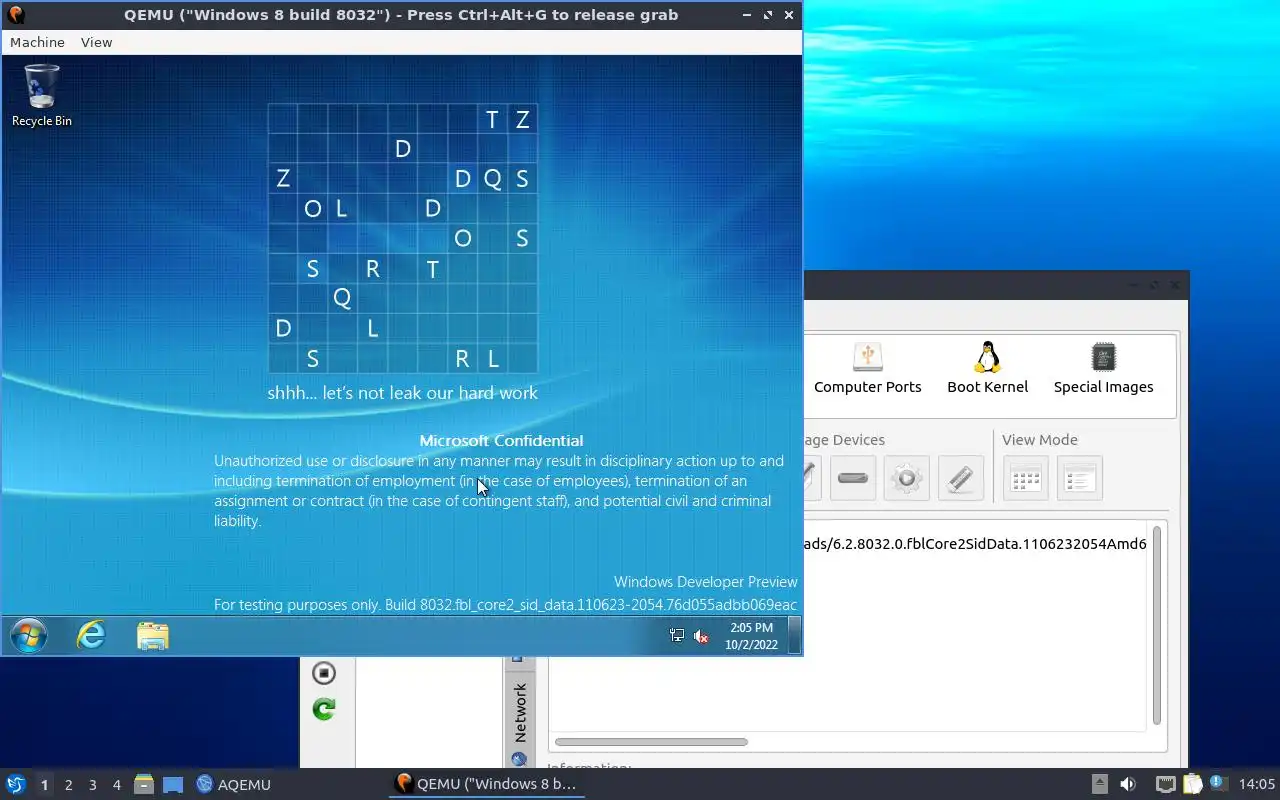This screenshot has height=800, width=1280.
Task: Open the Windows Start orb
Action: (x=29, y=636)
